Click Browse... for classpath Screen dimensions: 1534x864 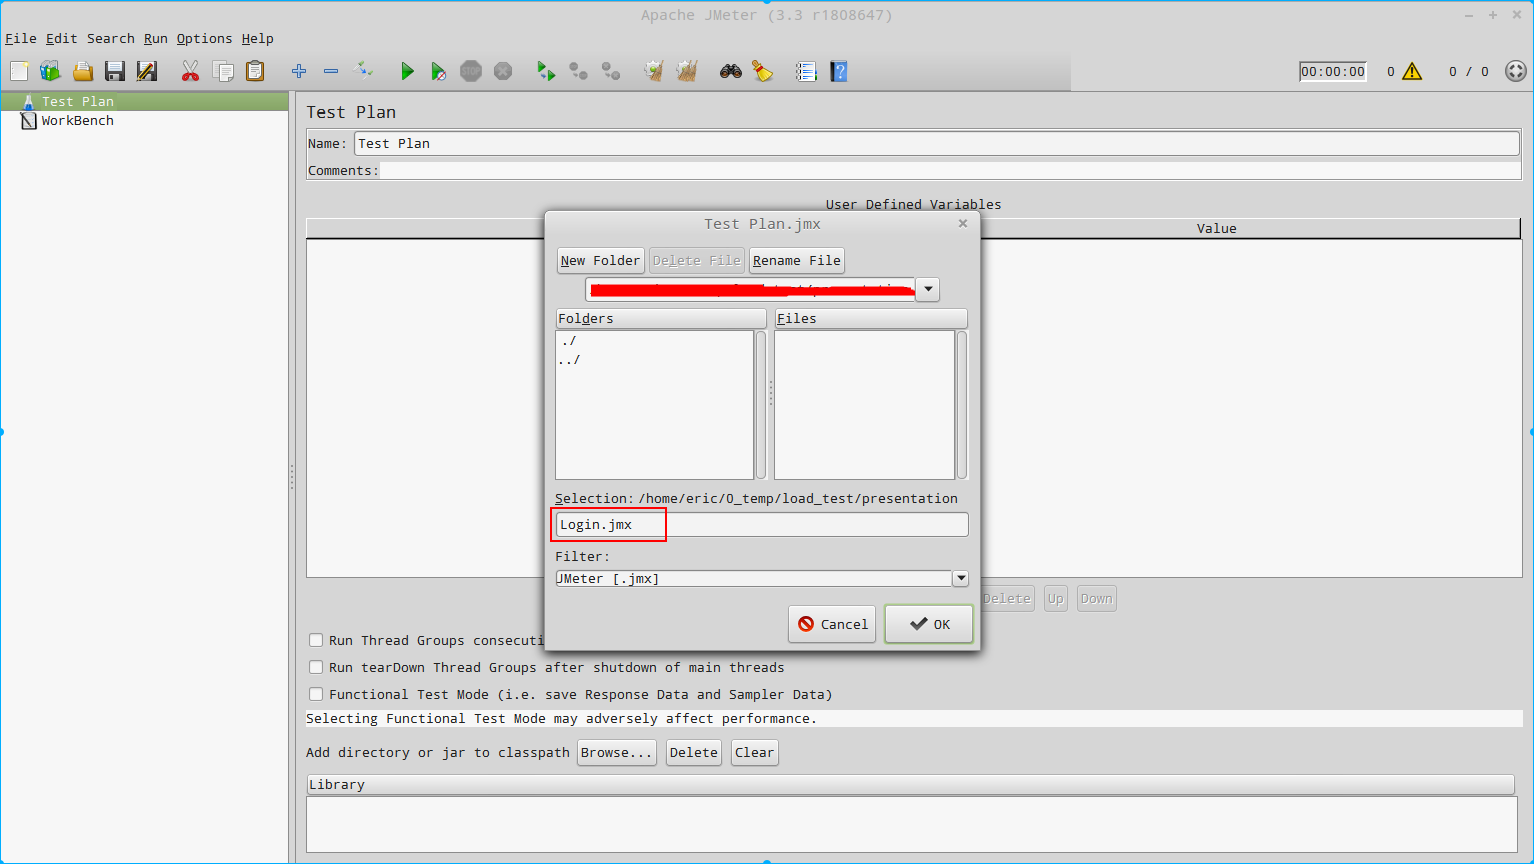click(617, 752)
